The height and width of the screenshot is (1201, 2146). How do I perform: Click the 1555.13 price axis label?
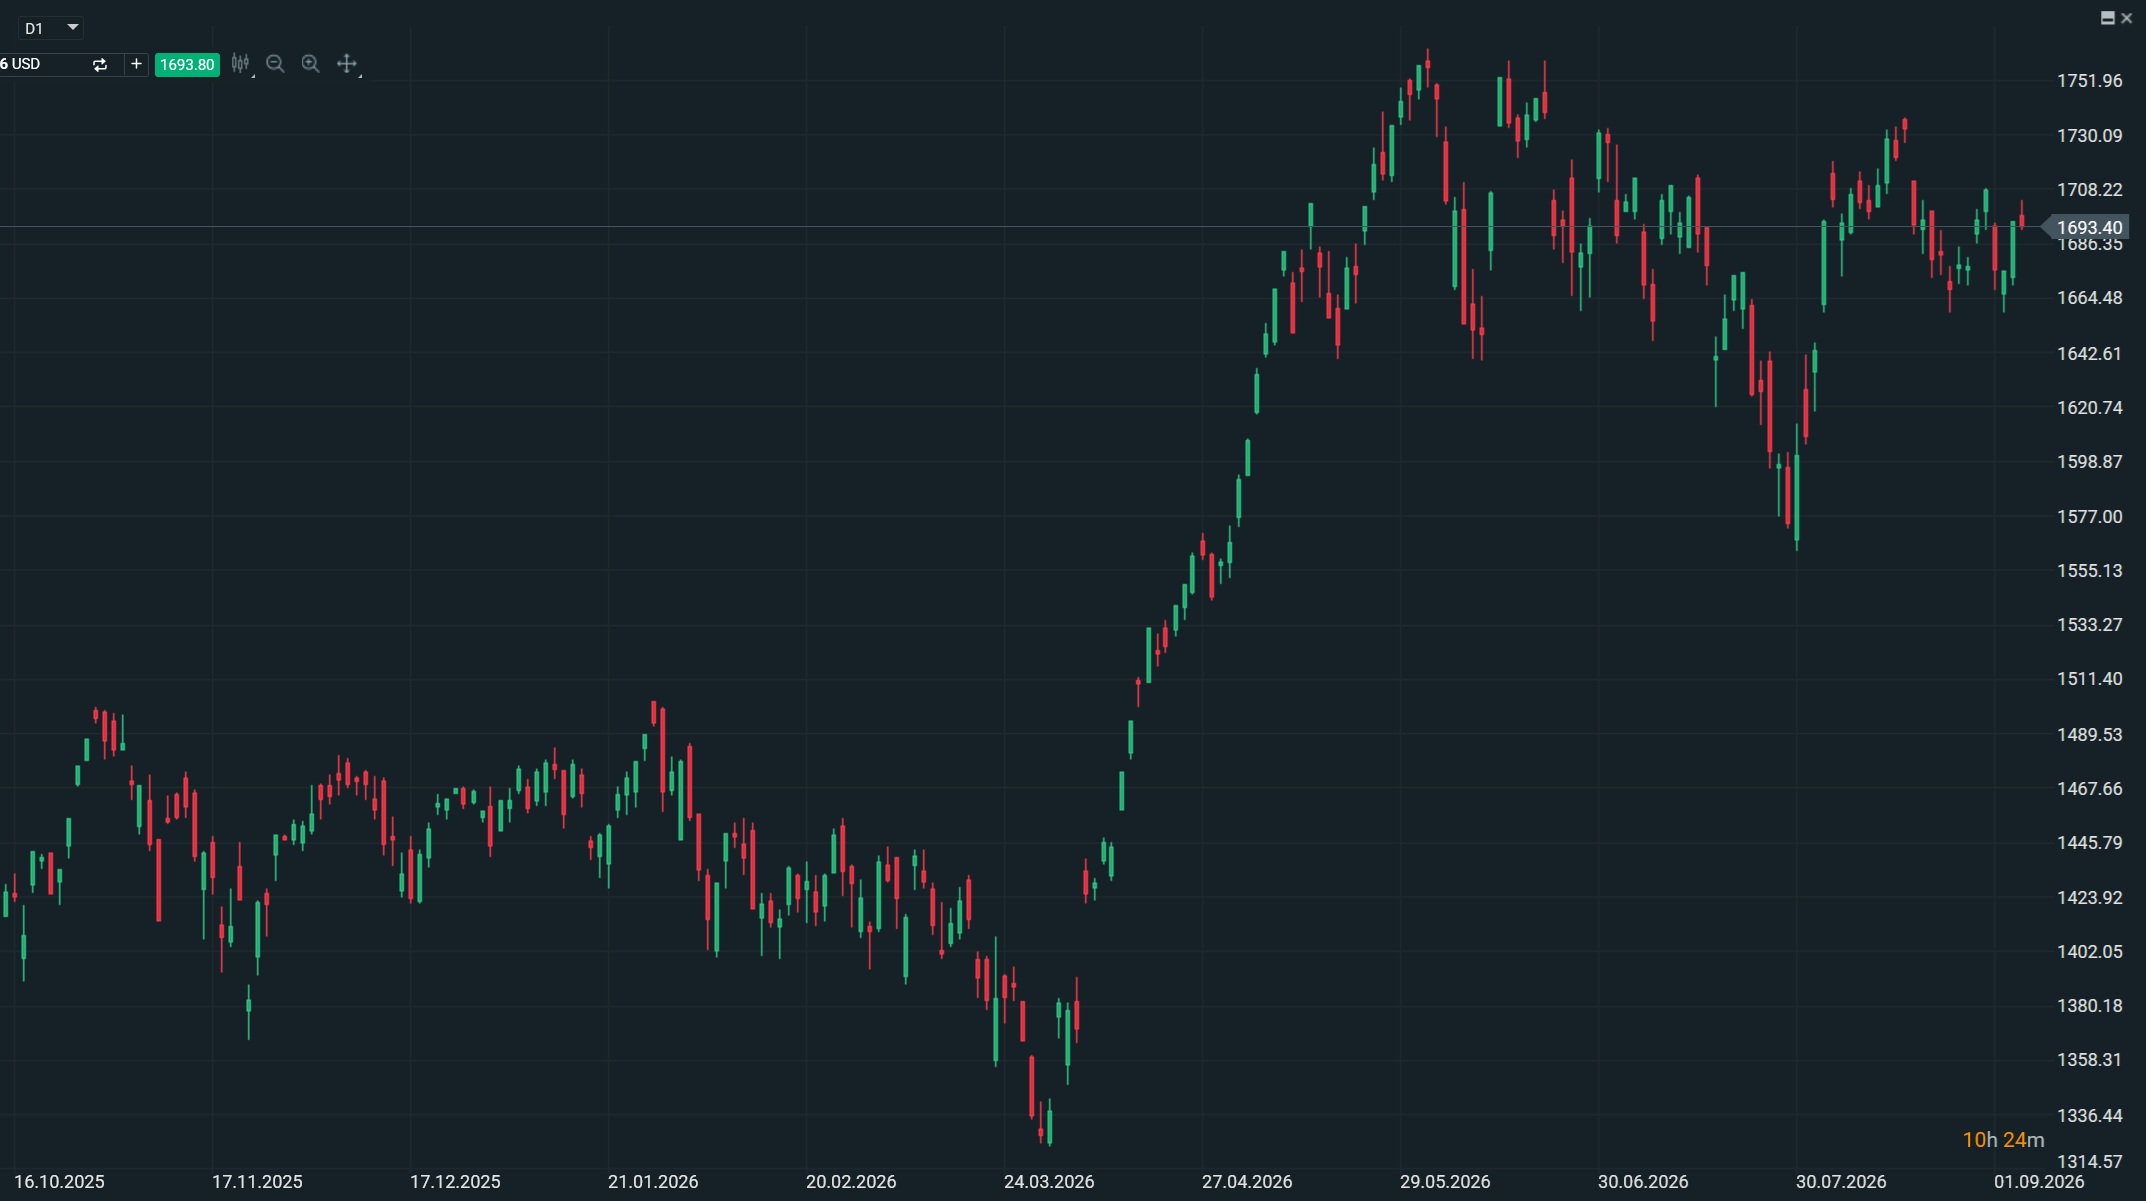[2089, 571]
